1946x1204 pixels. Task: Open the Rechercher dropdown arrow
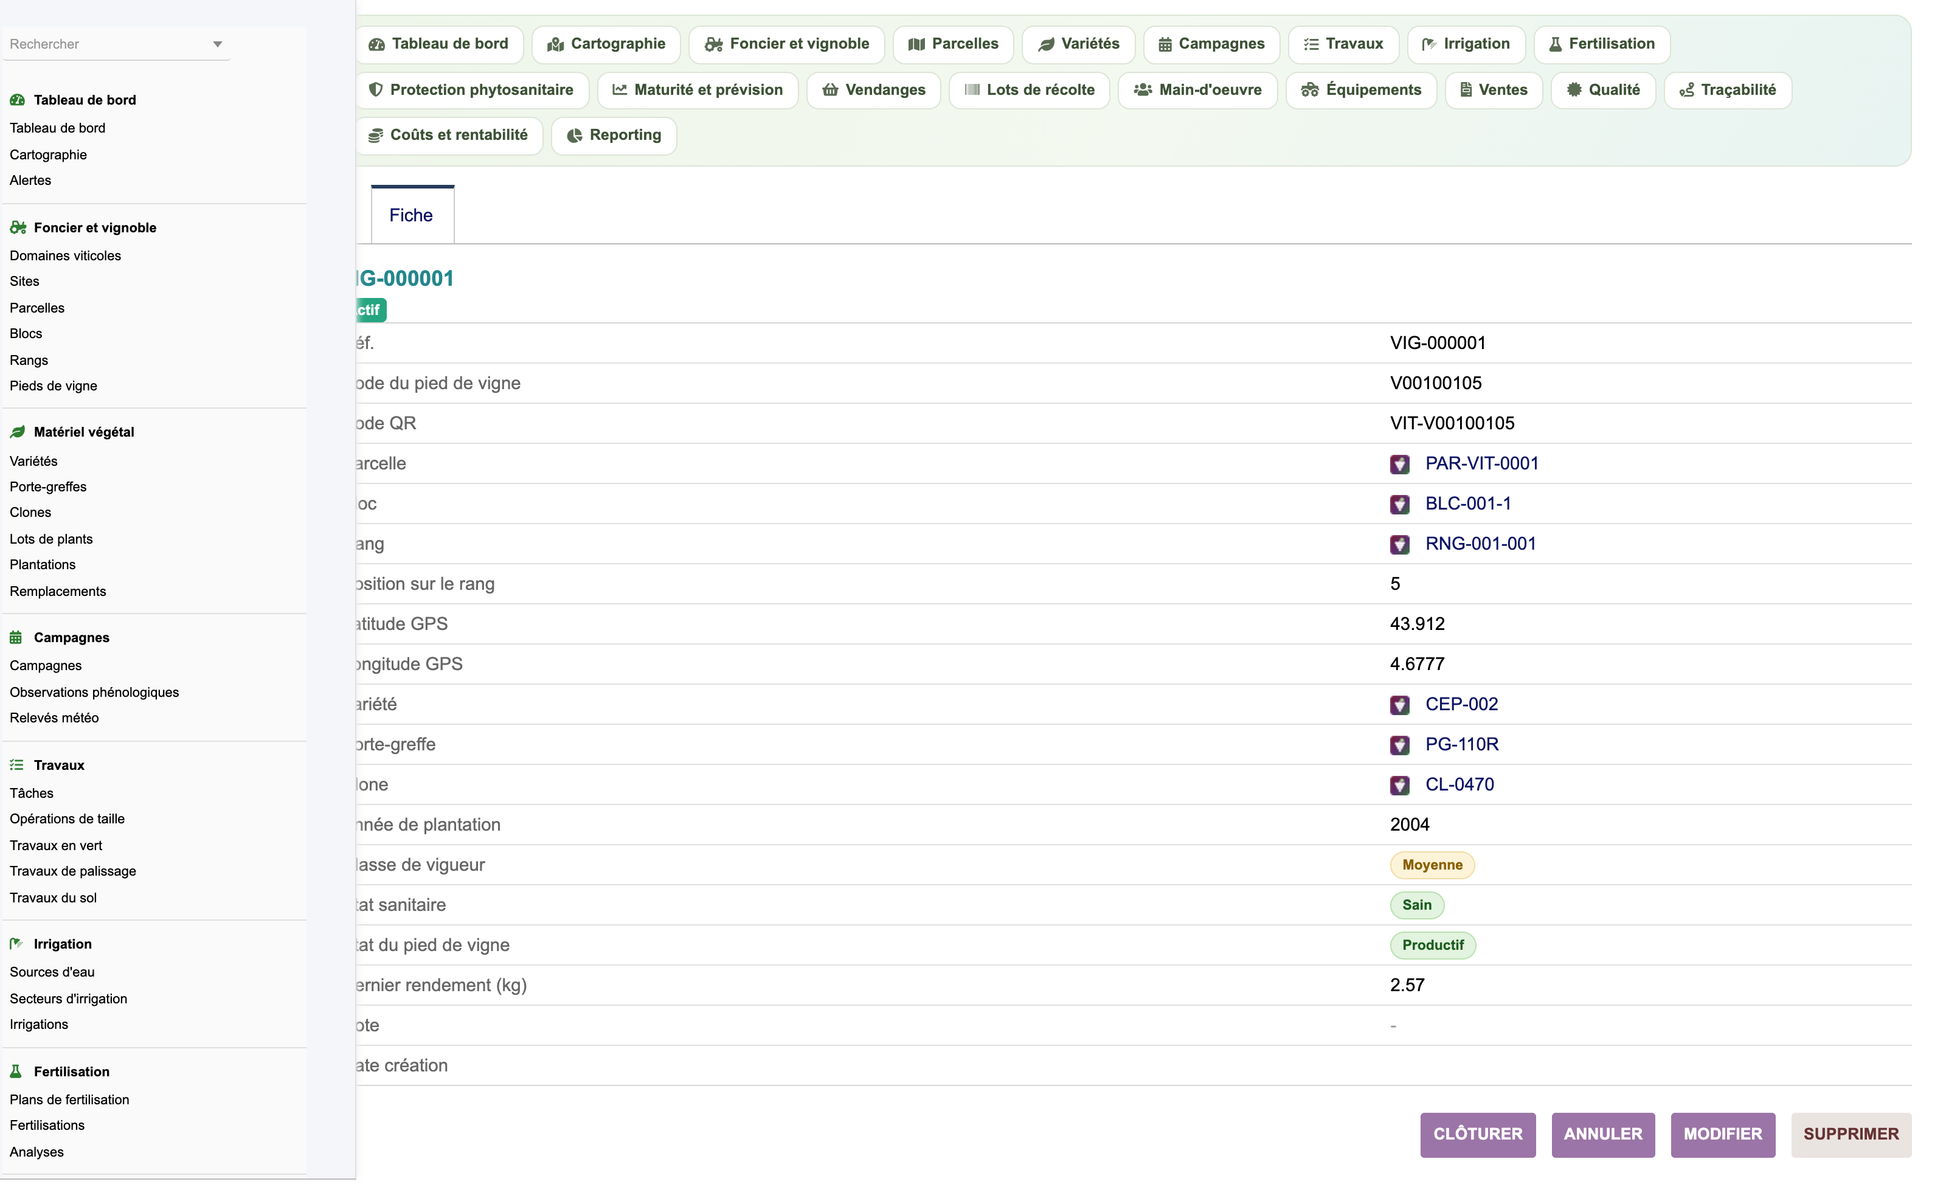[x=217, y=45]
